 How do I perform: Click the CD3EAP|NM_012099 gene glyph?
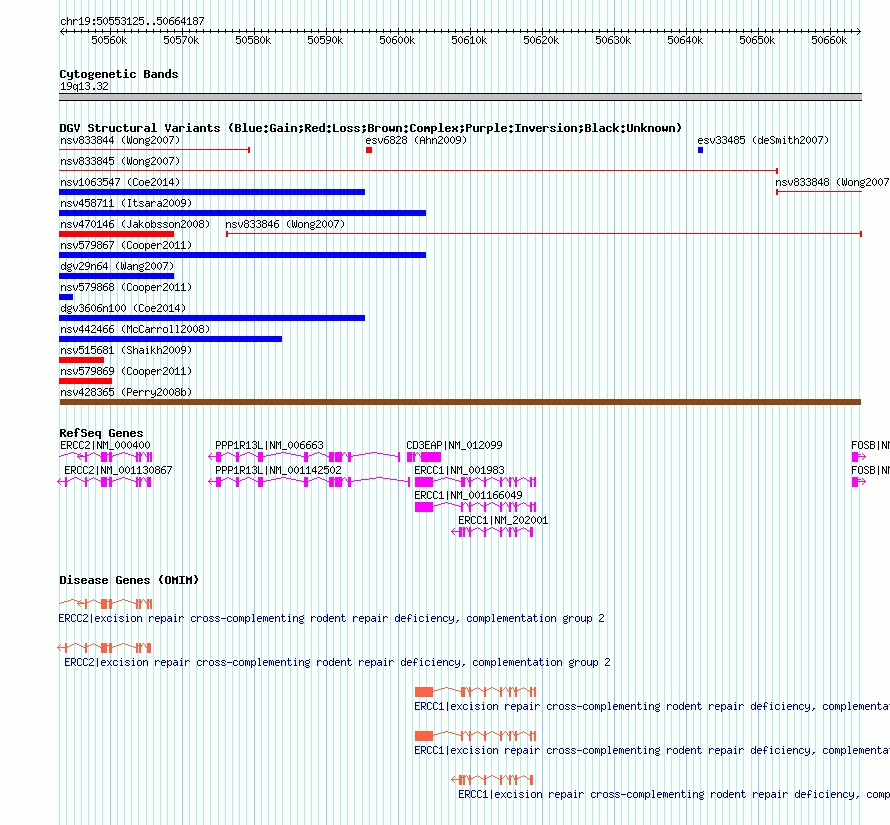423,457
